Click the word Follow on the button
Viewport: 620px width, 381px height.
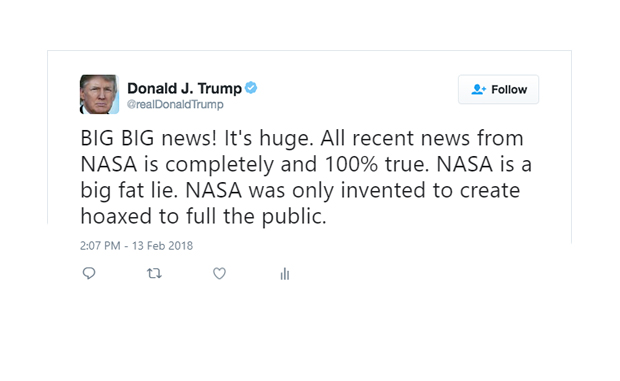(x=509, y=89)
